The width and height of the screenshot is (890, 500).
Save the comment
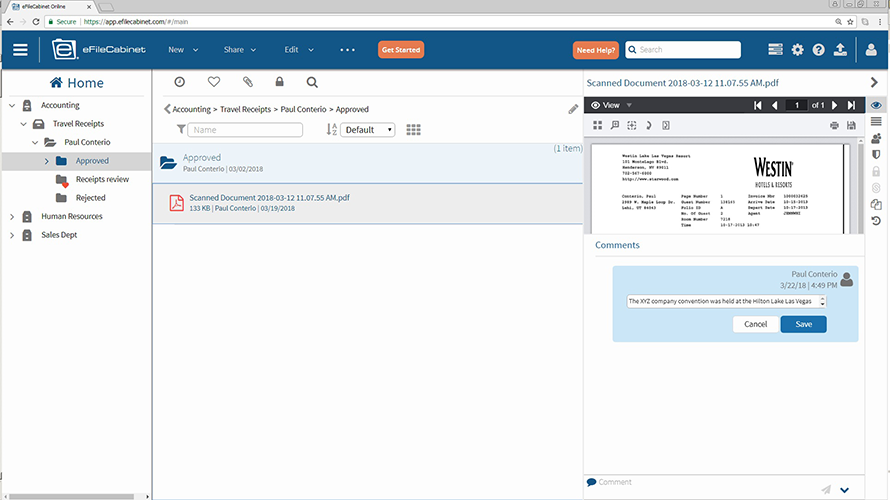[803, 324]
